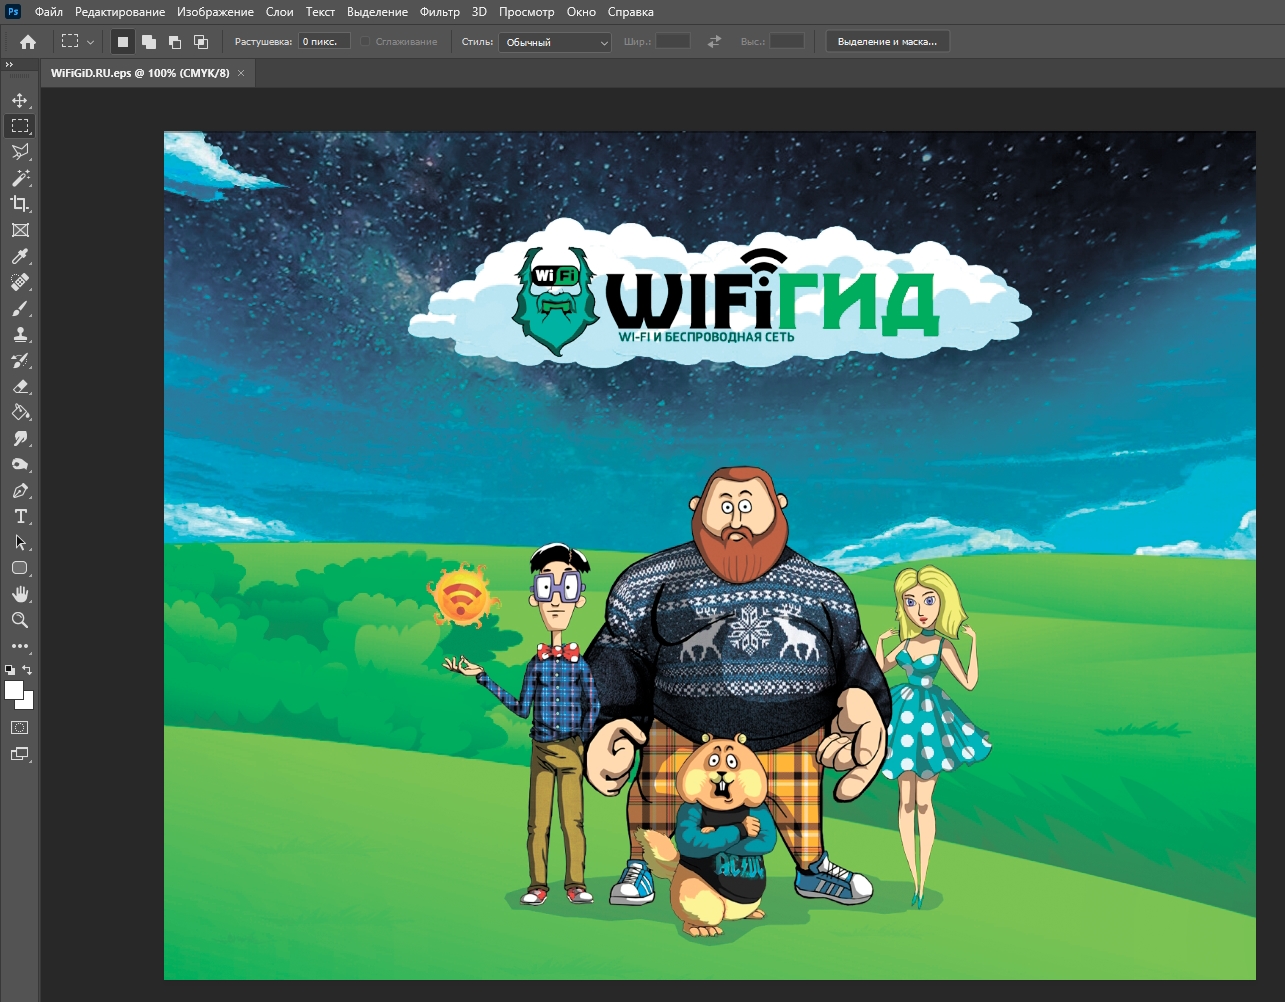Choose the Pen tool
This screenshot has height=1002, width=1285.
click(20, 491)
